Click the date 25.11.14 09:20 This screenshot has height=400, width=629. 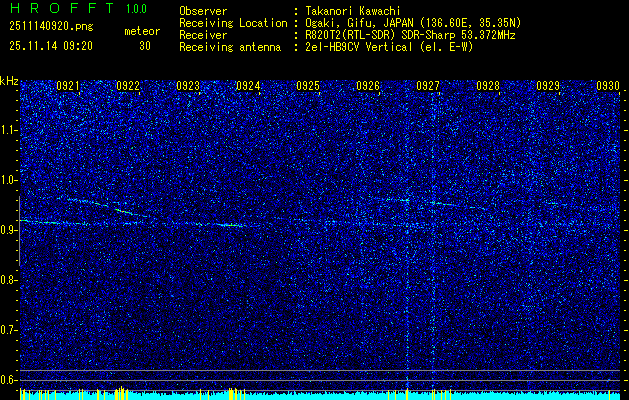[51, 46]
